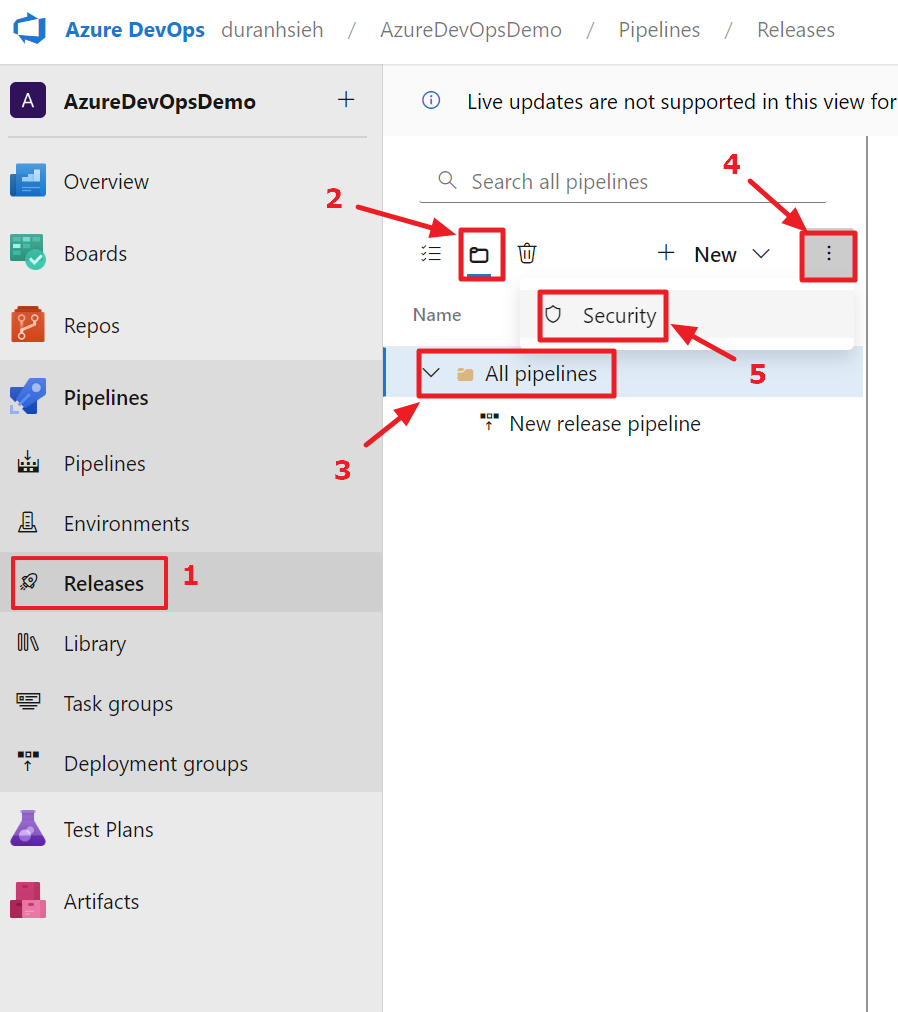898x1012 pixels.
Task: Open the Artifacts hub icon
Action: [28, 900]
